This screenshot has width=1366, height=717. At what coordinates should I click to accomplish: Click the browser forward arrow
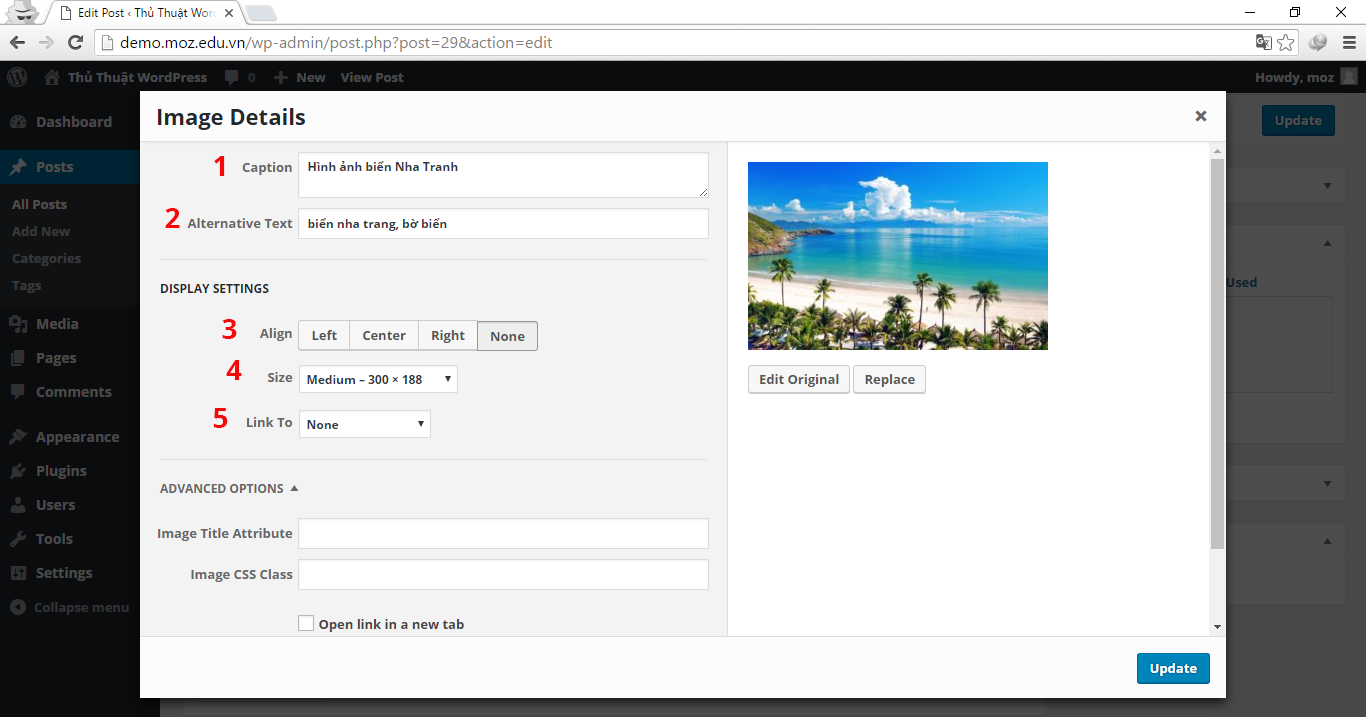tap(46, 43)
